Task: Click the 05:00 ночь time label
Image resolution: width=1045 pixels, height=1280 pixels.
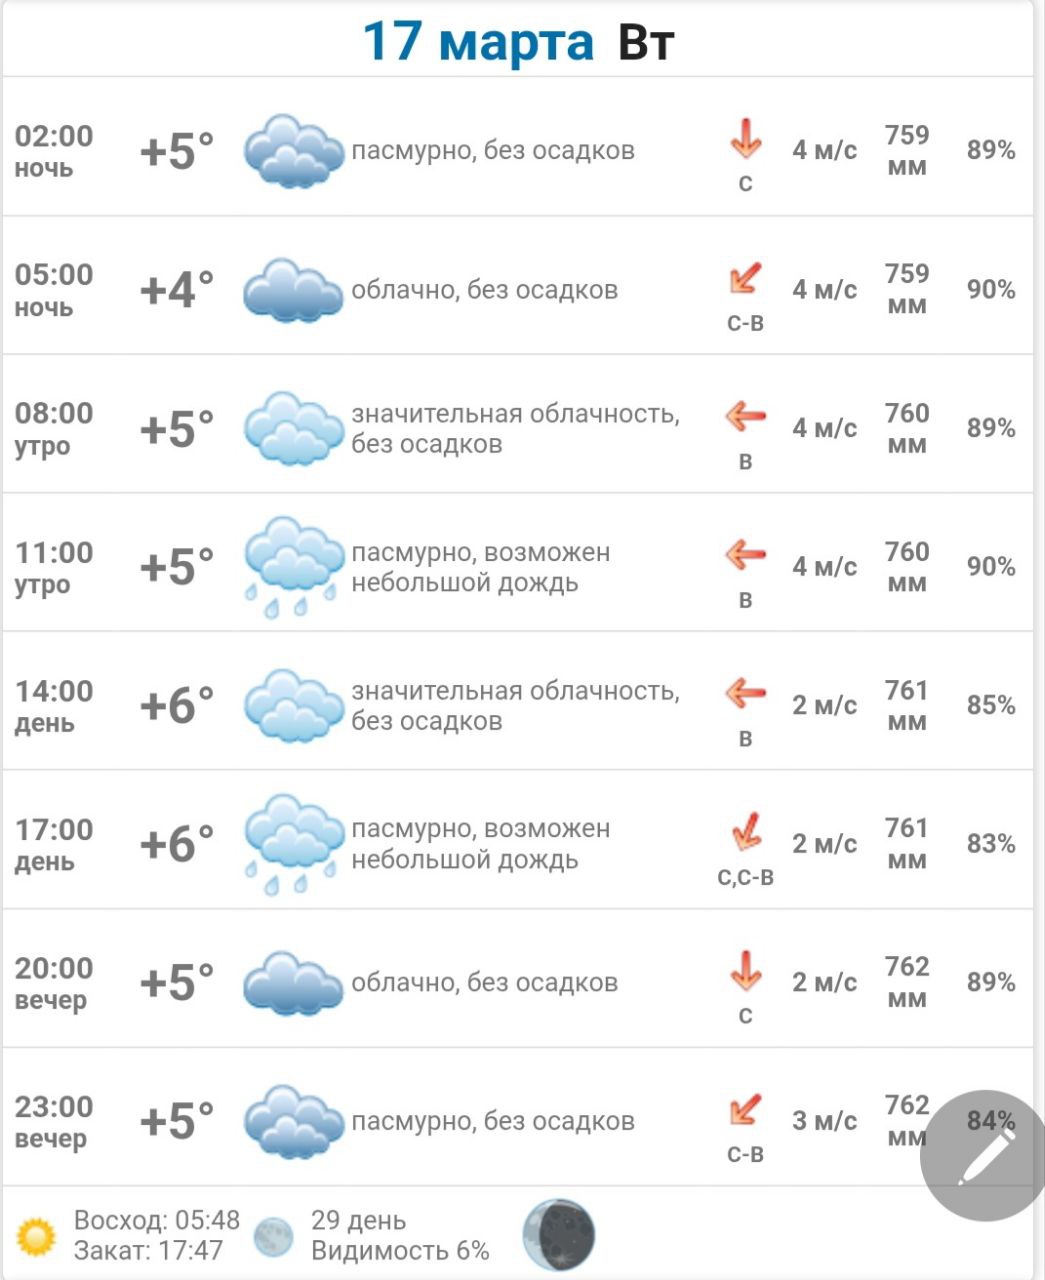Action: click(x=54, y=289)
